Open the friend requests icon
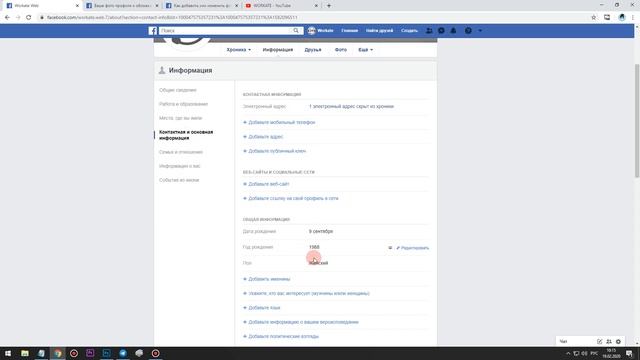The width and height of the screenshot is (640, 360). coord(429,31)
